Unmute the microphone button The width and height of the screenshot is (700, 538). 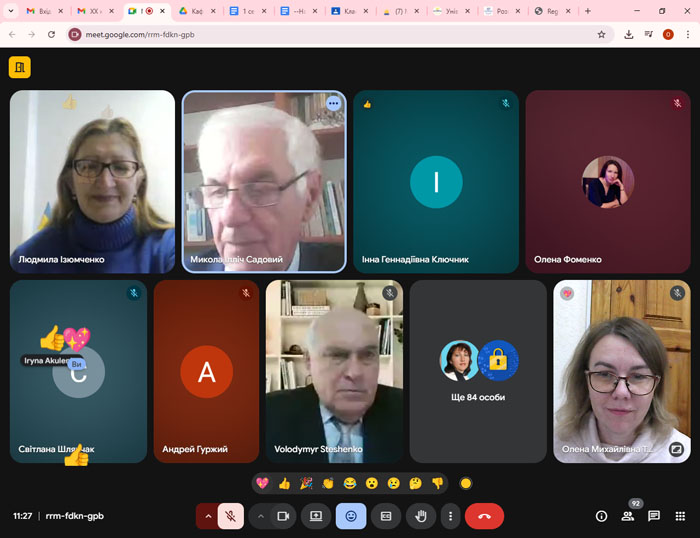(x=231, y=516)
